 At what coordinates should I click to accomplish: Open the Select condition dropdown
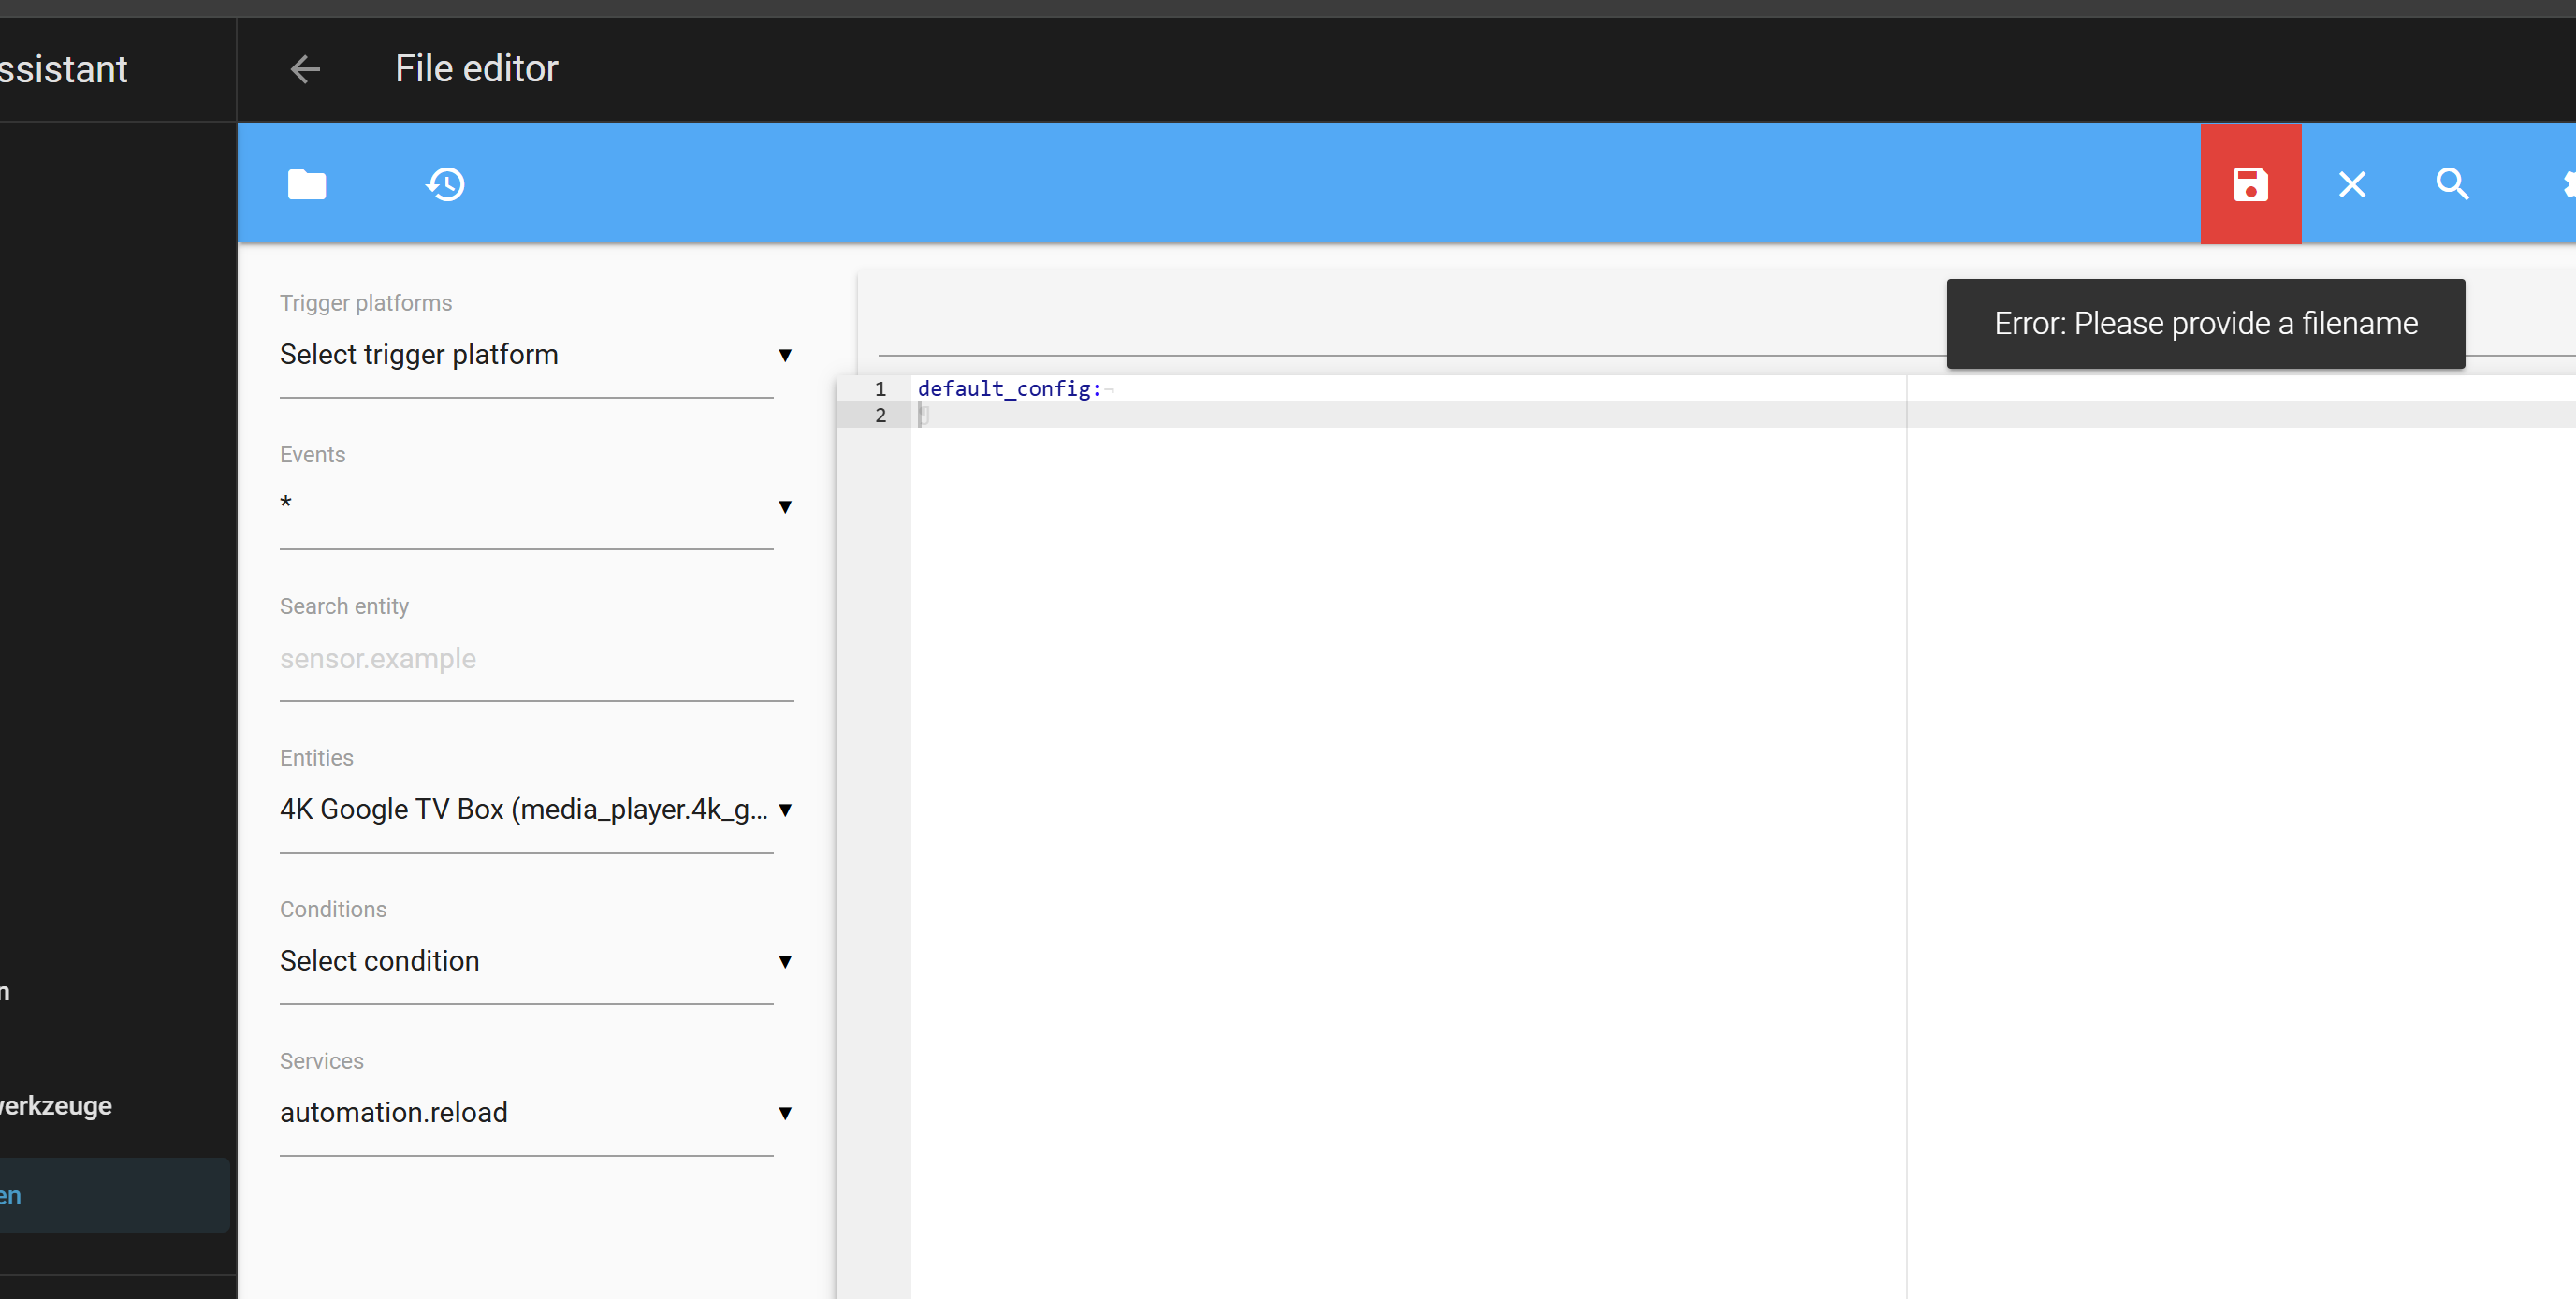tap(535, 961)
